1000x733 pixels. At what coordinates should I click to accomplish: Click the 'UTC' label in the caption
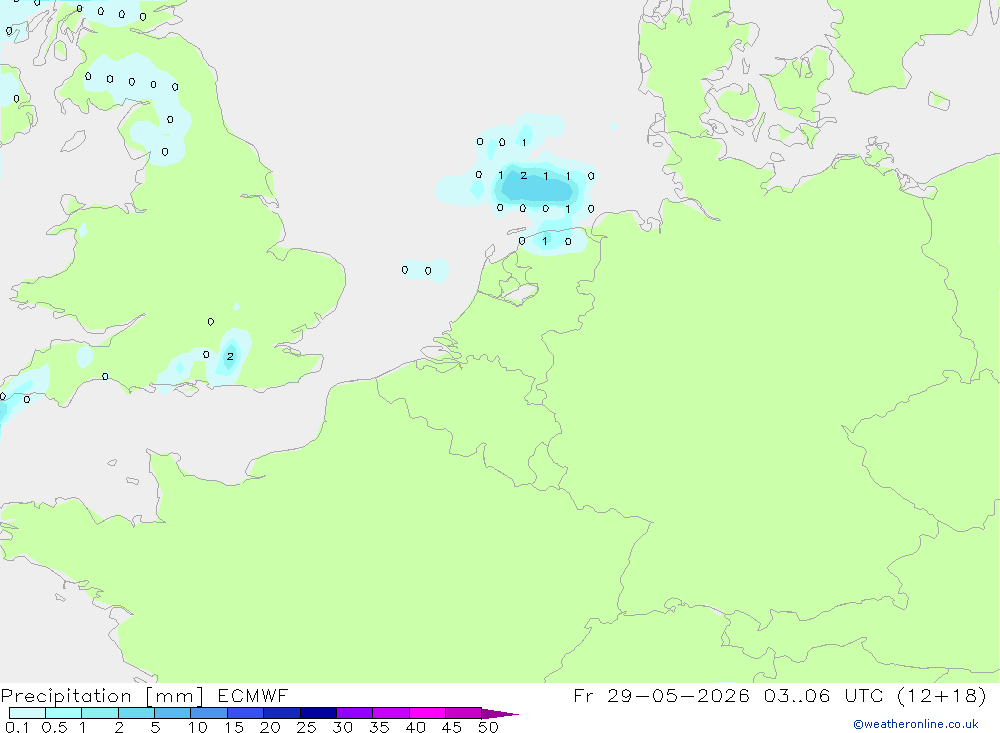[865, 695]
